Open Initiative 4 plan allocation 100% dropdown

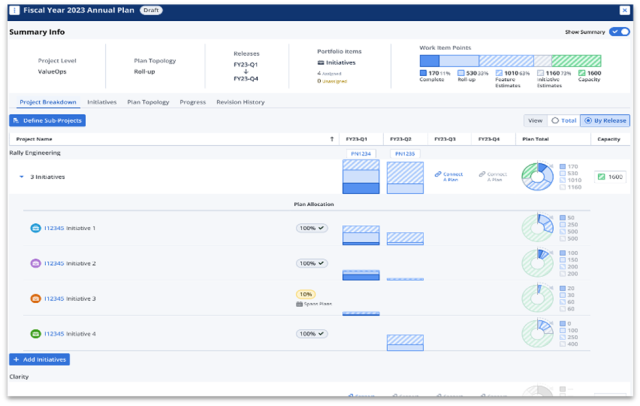(x=312, y=333)
